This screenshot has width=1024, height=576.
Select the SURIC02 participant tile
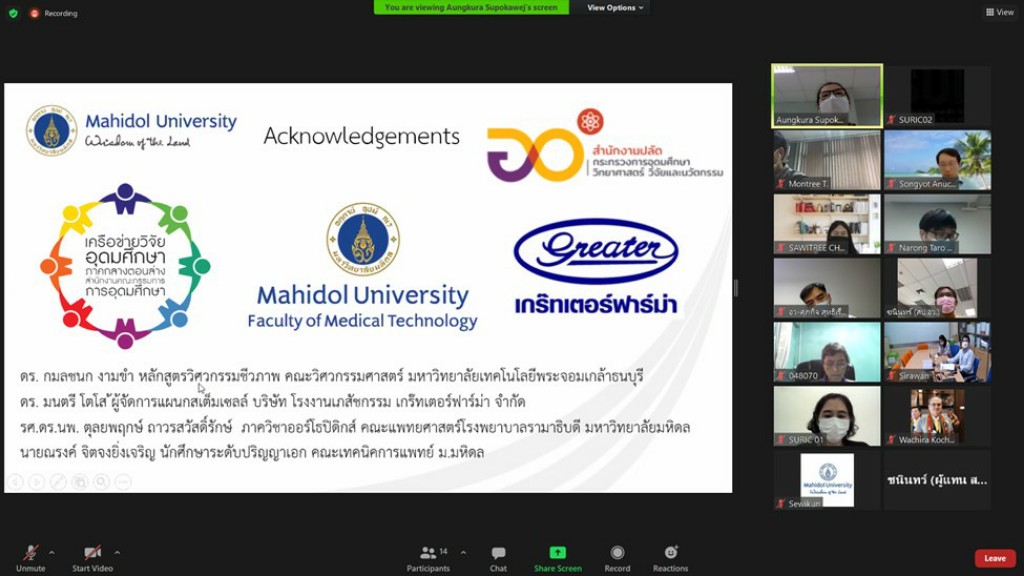(x=937, y=95)
